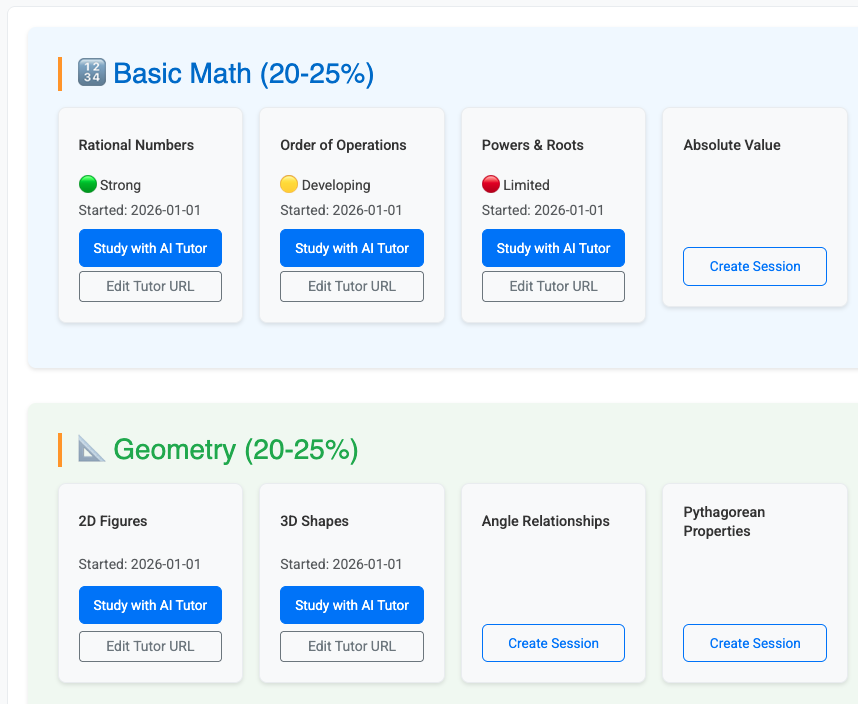
Task: Edit Tutor URL for Powers & Roots
Action: (x=553, y=286)
